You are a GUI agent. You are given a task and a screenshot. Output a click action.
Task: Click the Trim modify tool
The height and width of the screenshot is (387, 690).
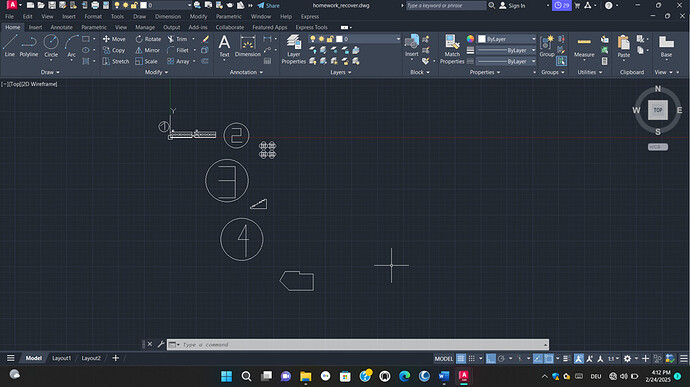click(x=178, y=39)
